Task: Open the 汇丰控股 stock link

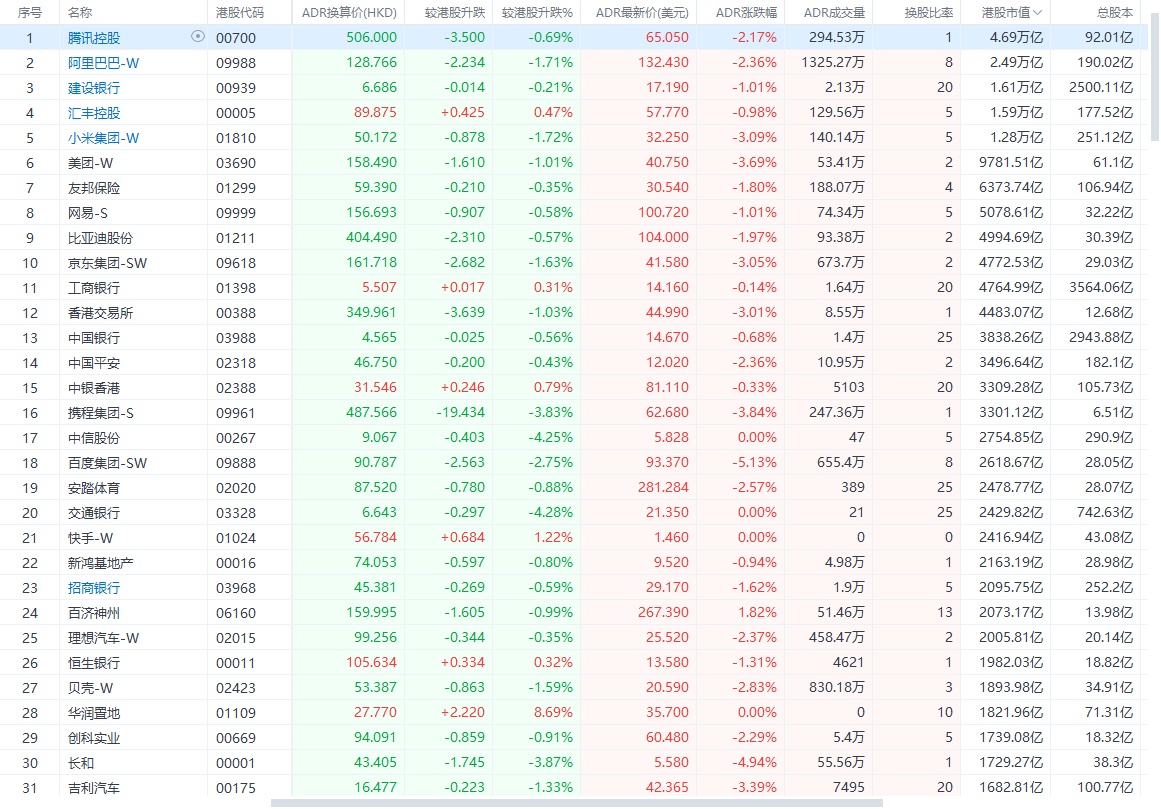Action: [x=94, y=113]
